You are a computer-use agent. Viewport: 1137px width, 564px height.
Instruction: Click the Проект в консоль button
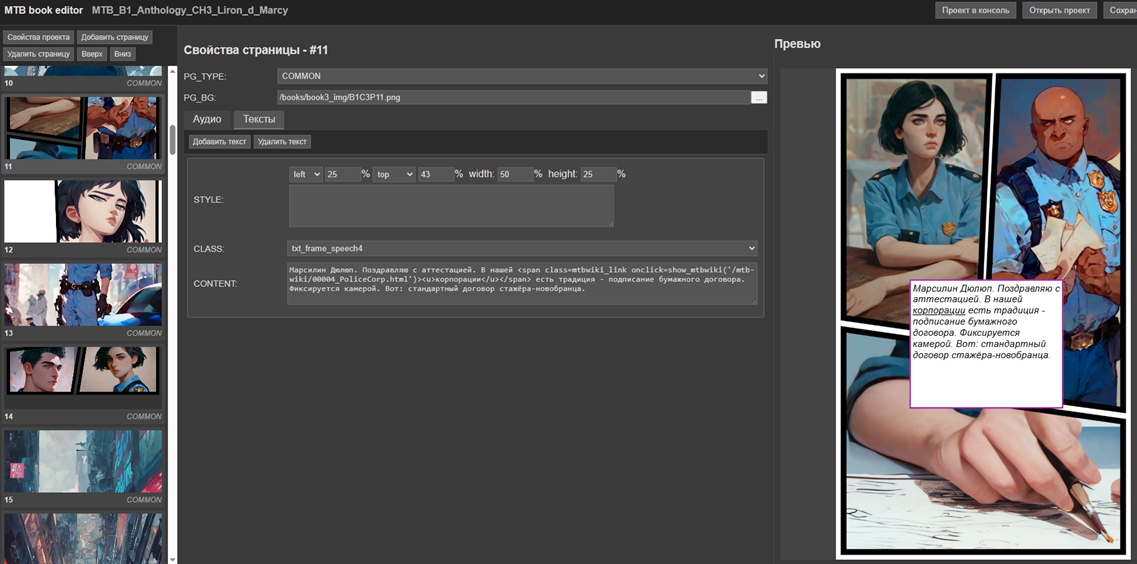(976, 10)
